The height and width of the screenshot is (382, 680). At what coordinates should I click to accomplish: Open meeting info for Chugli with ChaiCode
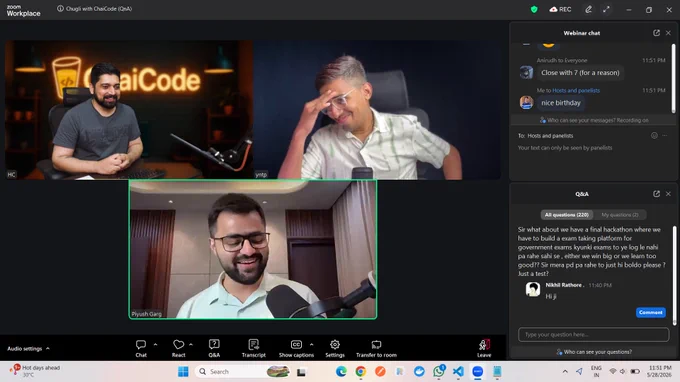[x=60, y=9]
